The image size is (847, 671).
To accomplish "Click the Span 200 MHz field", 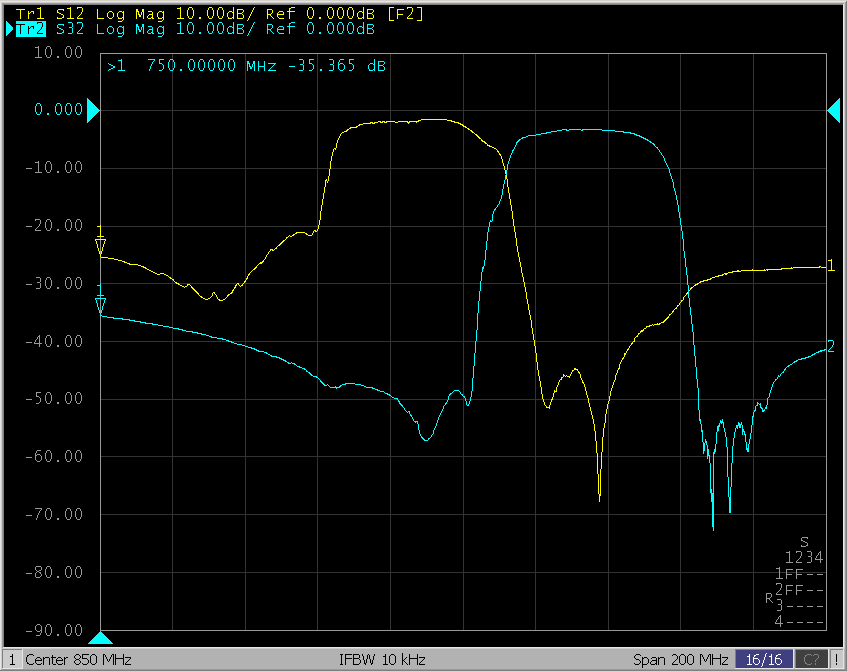I will (680, 660).
